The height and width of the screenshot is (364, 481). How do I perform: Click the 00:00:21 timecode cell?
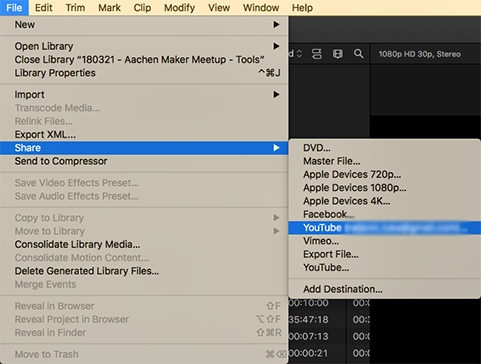pyautogui.click(x=308, y=353)
